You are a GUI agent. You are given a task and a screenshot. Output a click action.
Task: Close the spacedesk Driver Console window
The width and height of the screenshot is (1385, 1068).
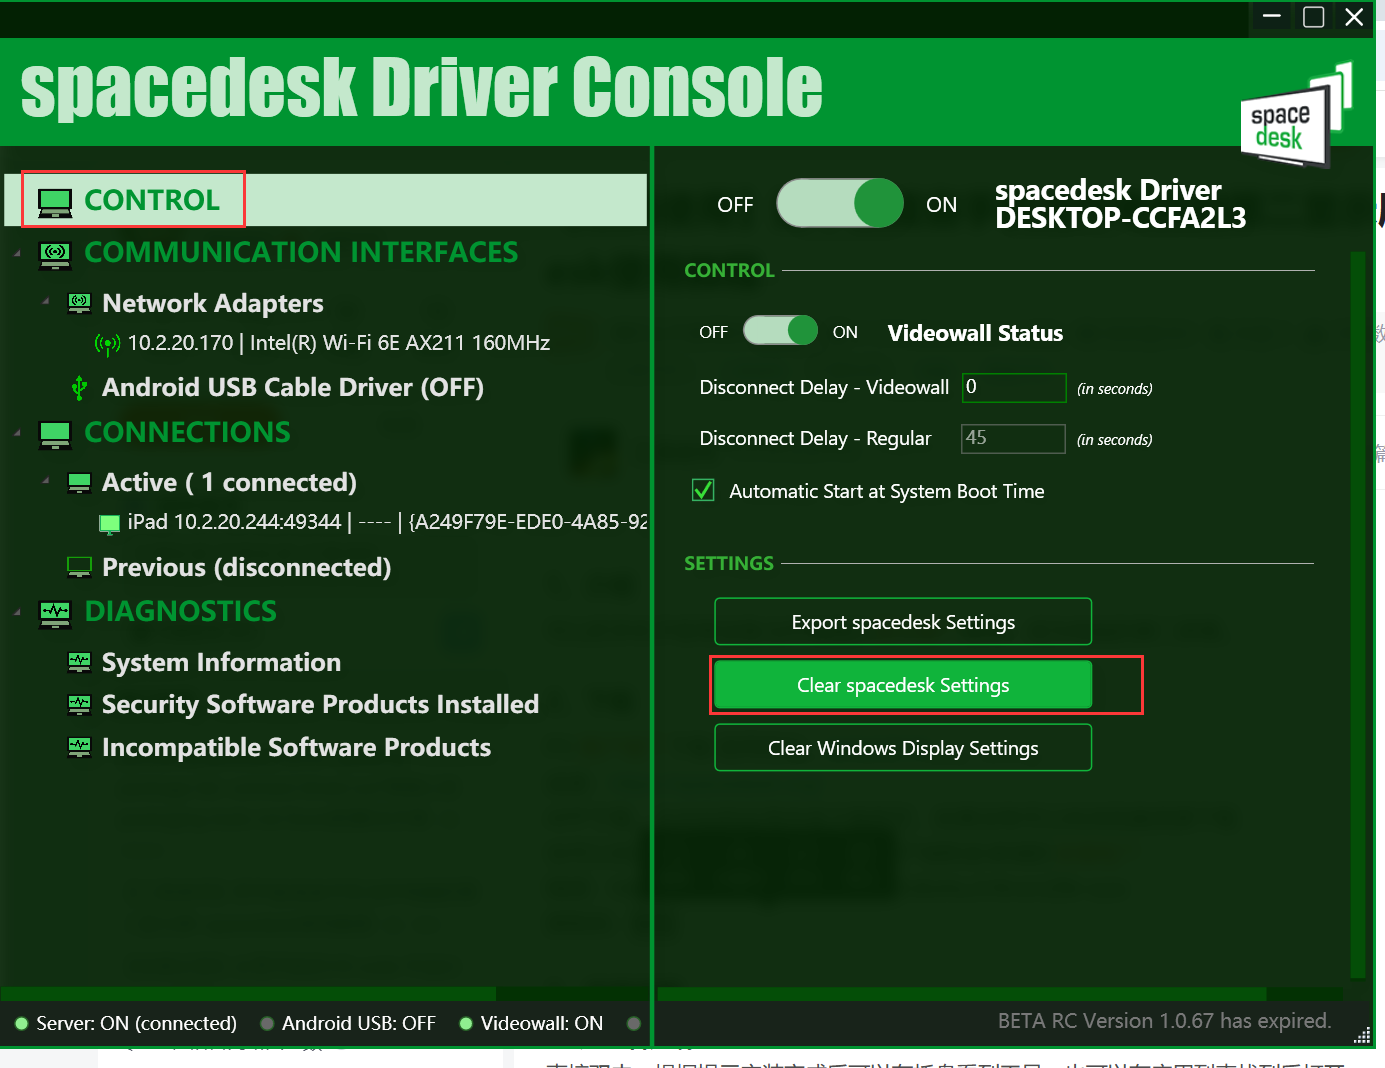[1354, 16]
